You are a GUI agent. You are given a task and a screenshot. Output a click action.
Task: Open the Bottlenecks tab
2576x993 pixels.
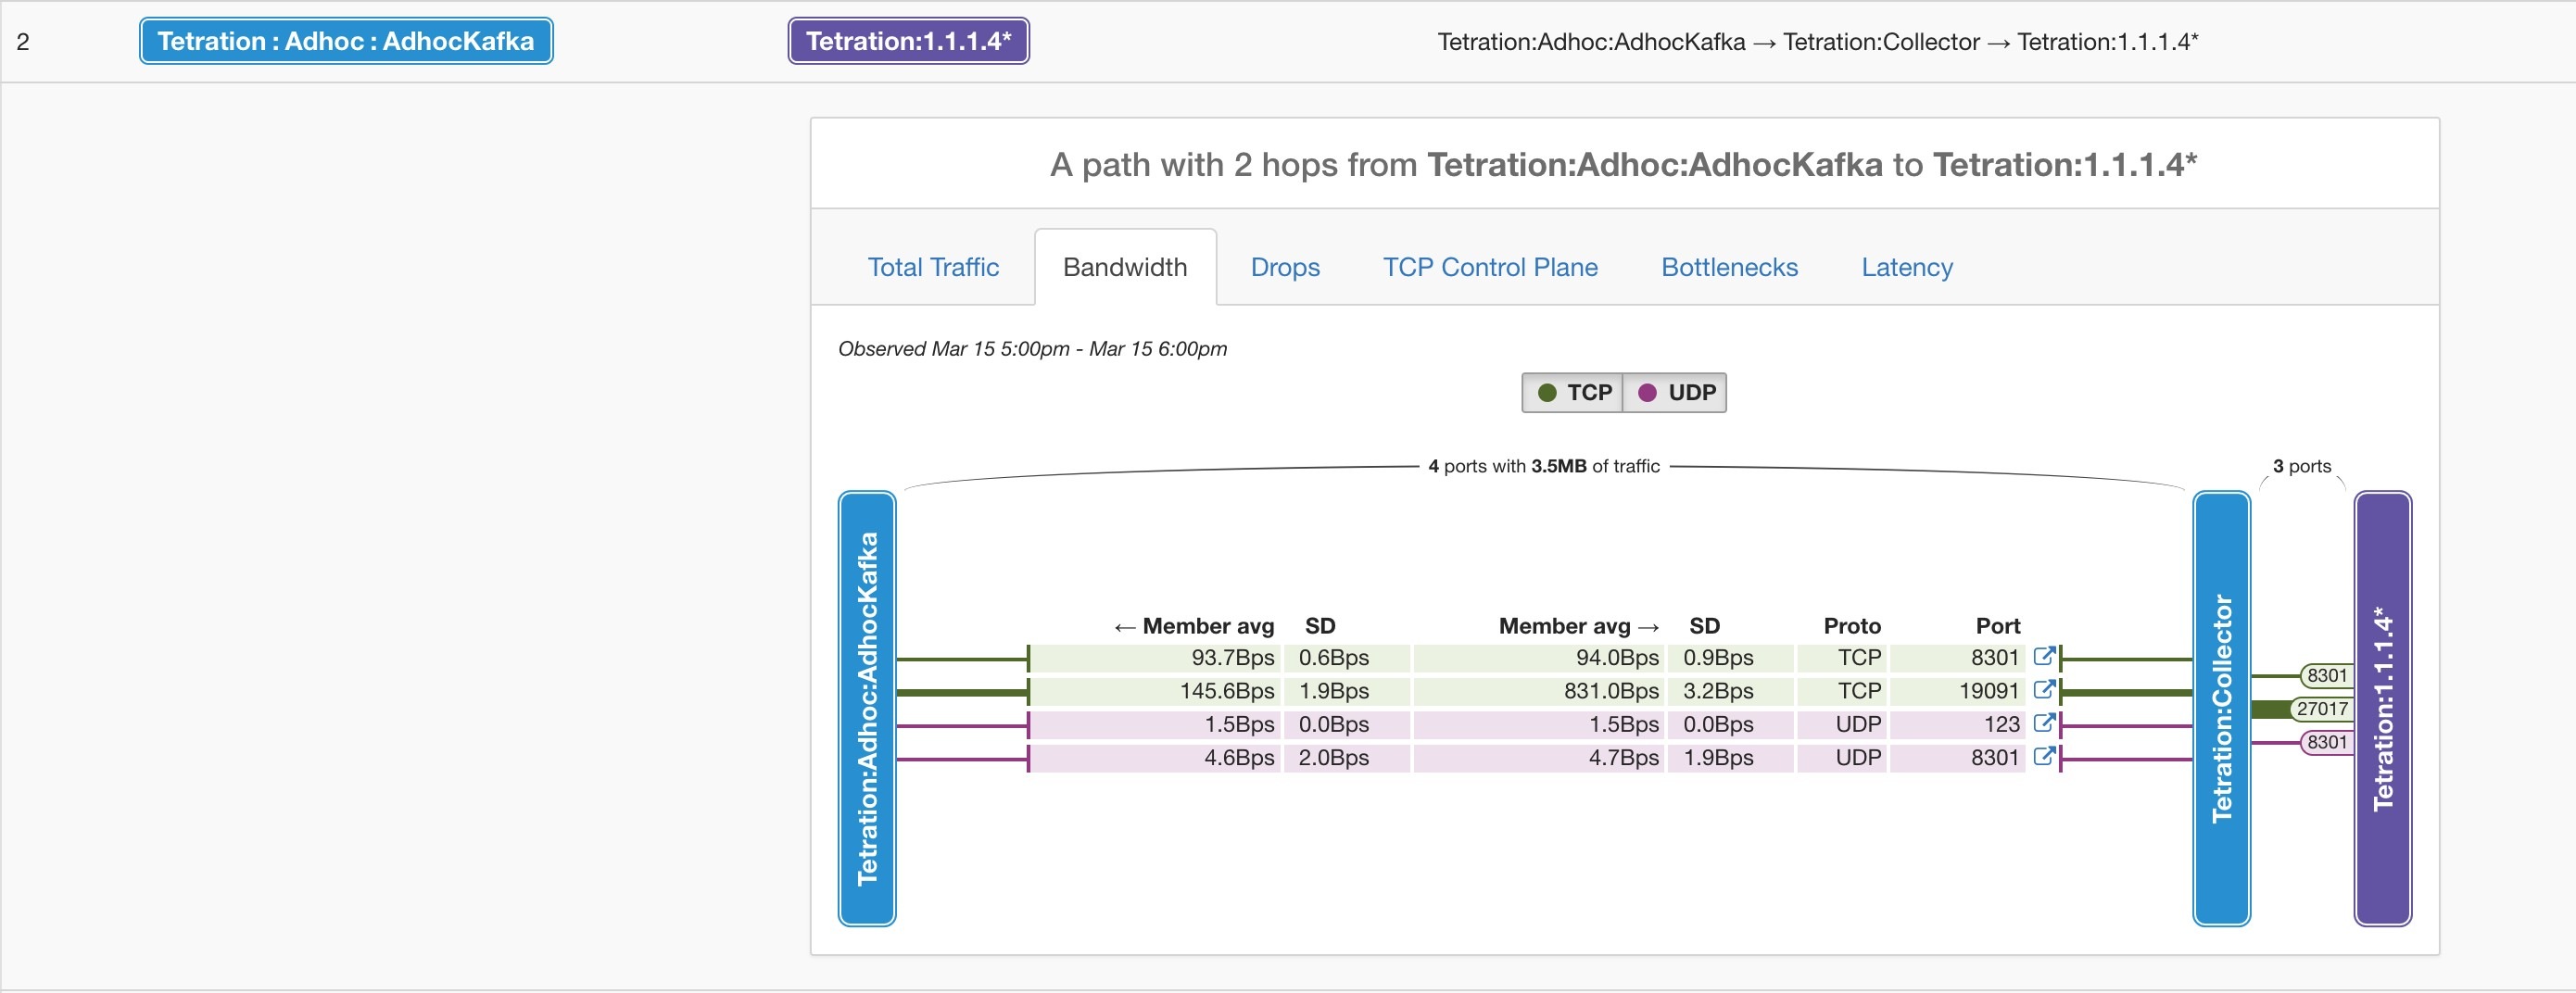[1728, 267]
